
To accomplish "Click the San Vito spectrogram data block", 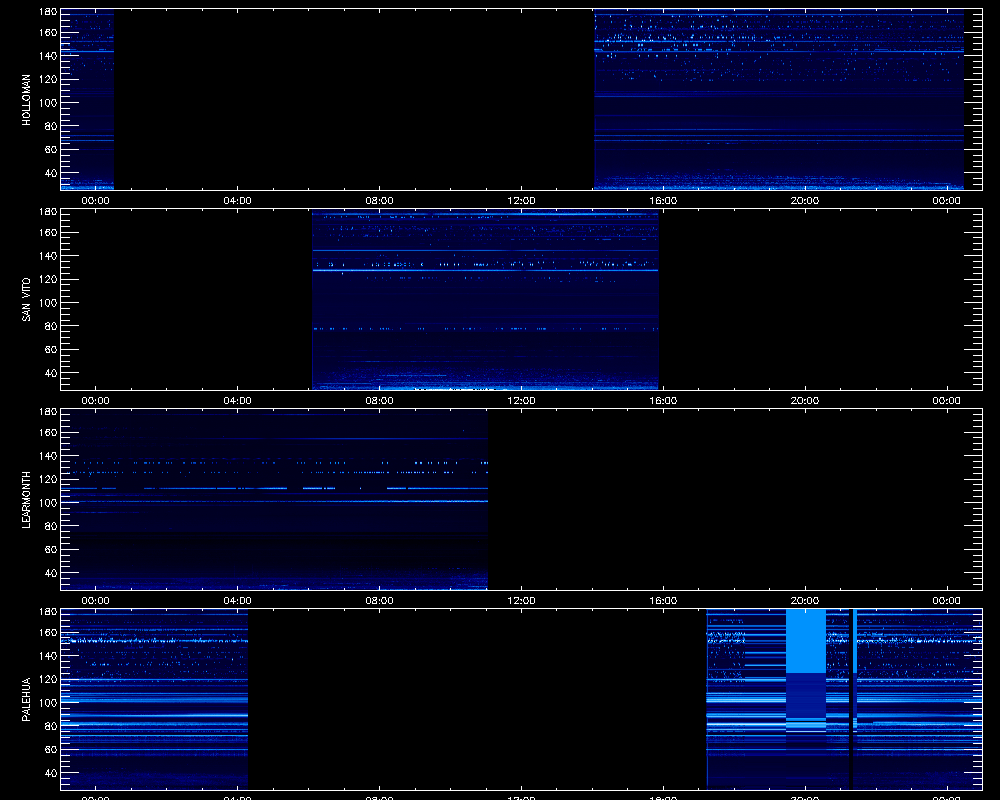I will [x=485, y=300].
